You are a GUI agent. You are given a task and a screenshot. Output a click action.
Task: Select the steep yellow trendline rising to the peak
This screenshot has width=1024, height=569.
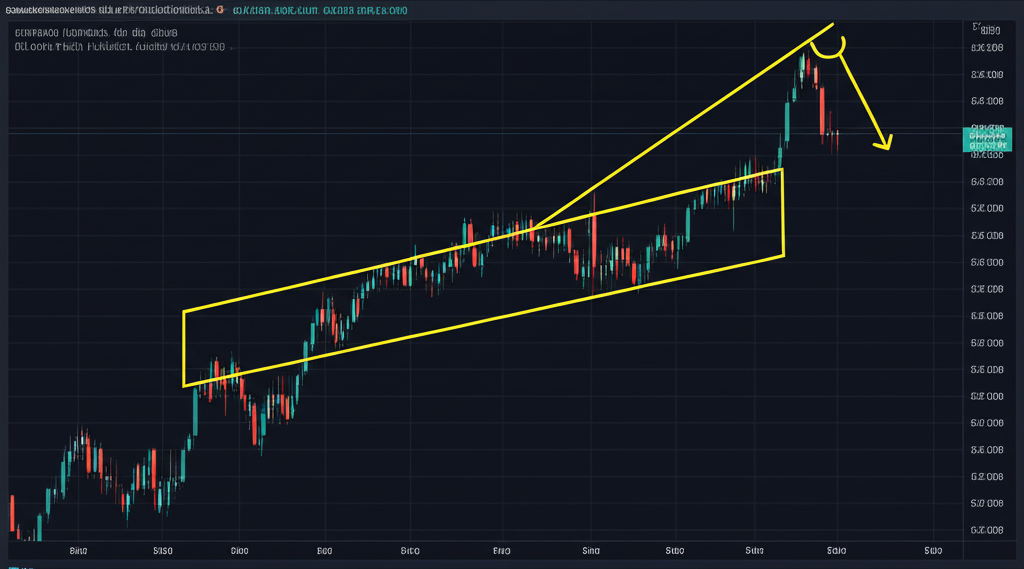(x=680, y=128)
